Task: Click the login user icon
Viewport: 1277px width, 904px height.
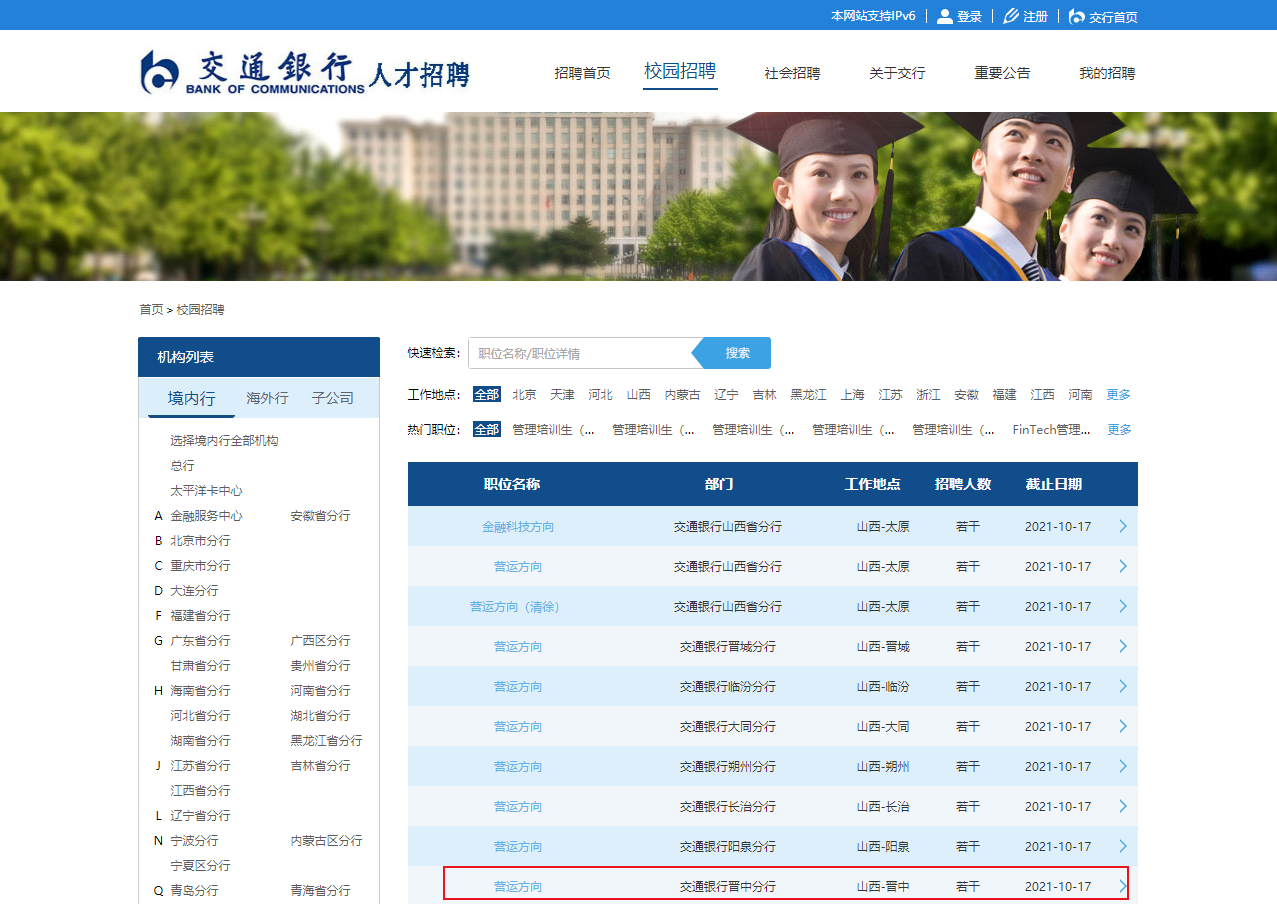Action: [x=944, y=16]
